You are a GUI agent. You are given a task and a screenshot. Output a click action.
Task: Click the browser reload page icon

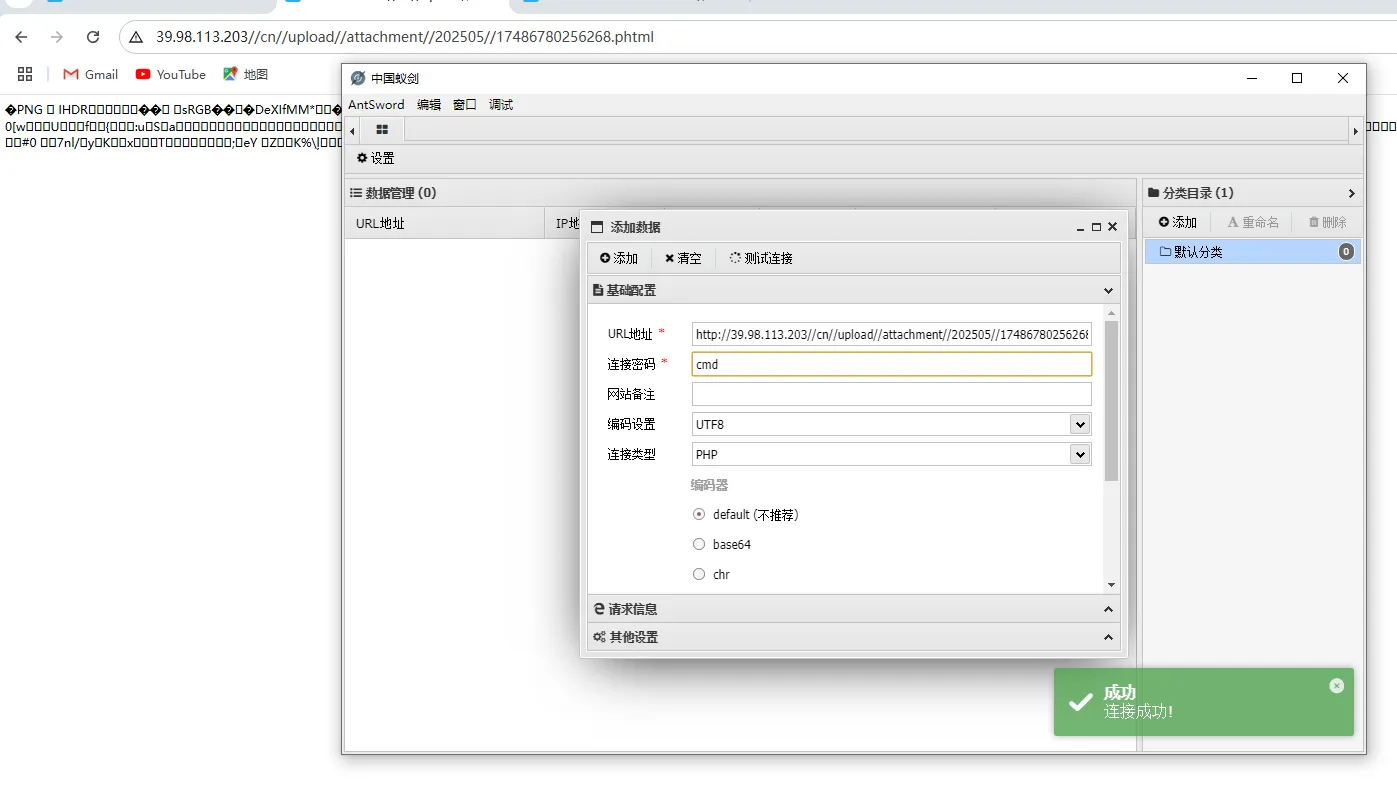[93, 37]
